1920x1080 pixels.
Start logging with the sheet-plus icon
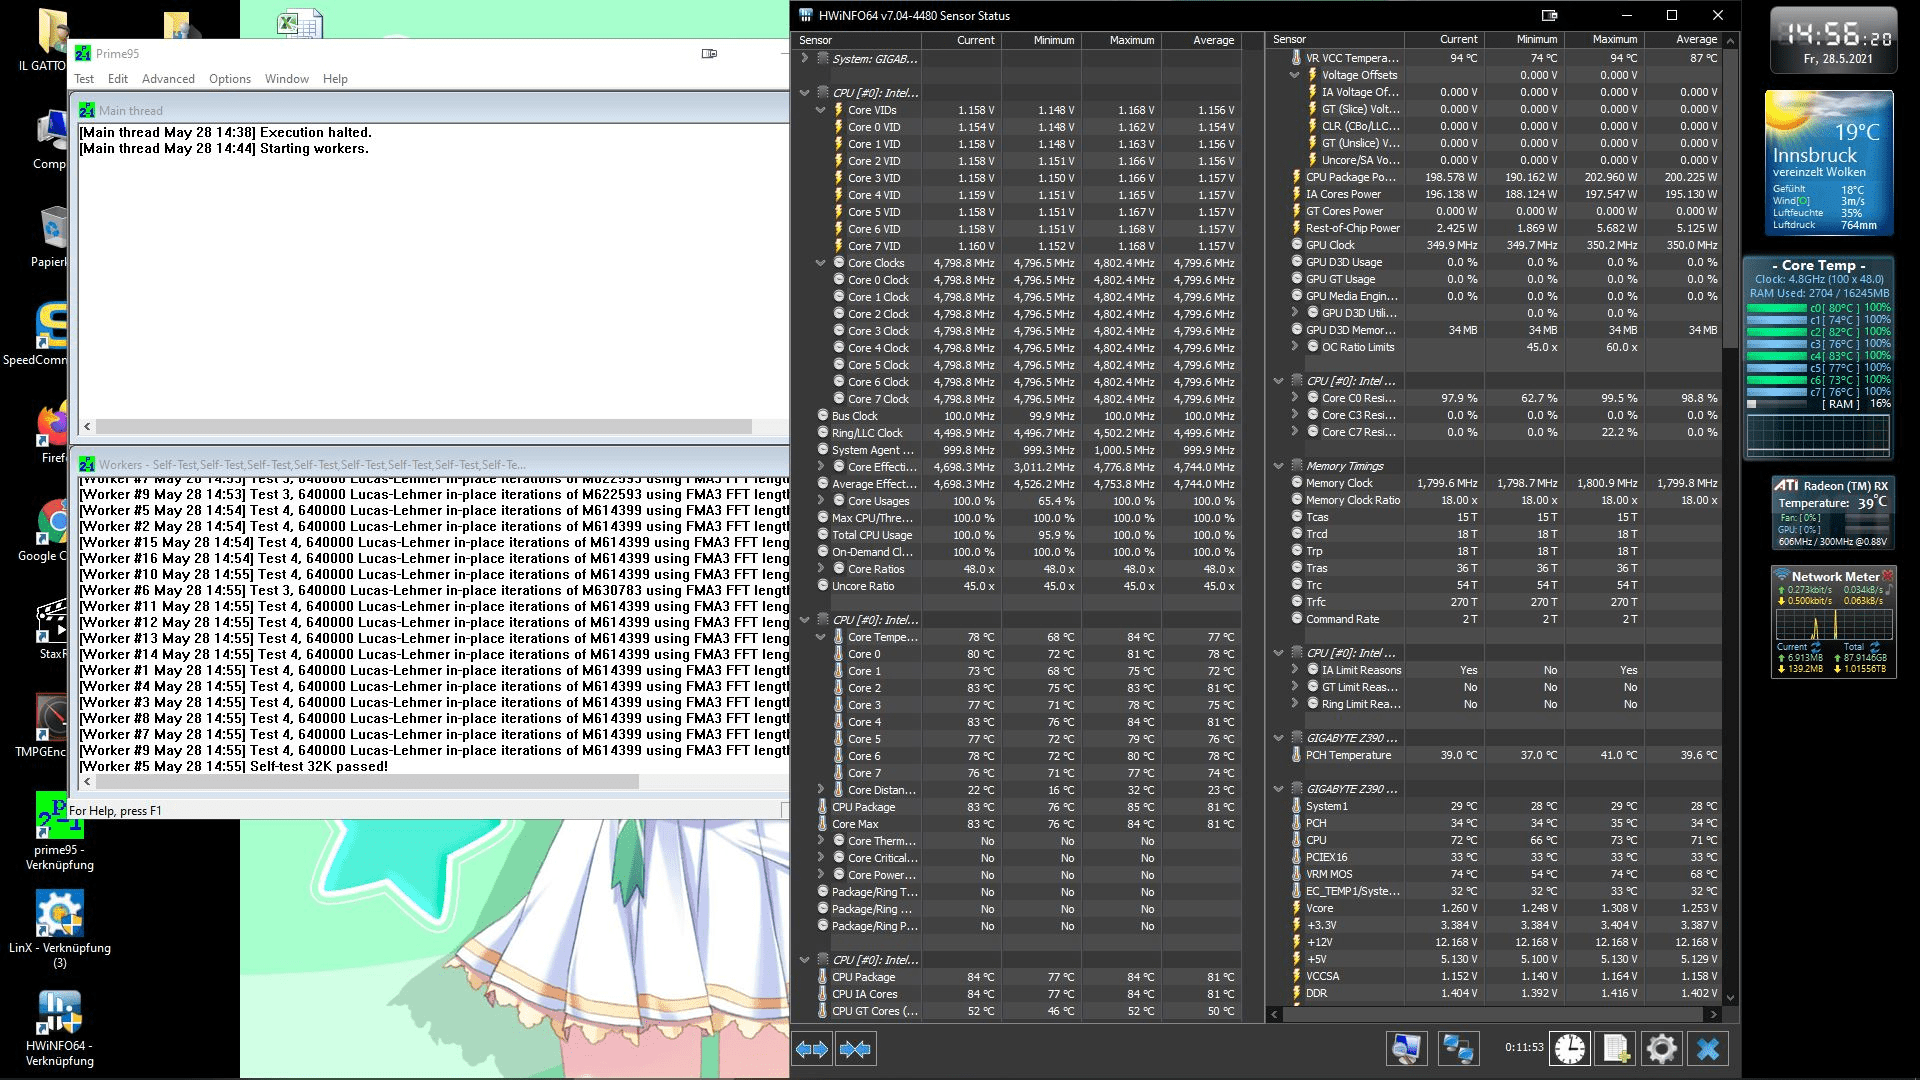(1615, 1048)
